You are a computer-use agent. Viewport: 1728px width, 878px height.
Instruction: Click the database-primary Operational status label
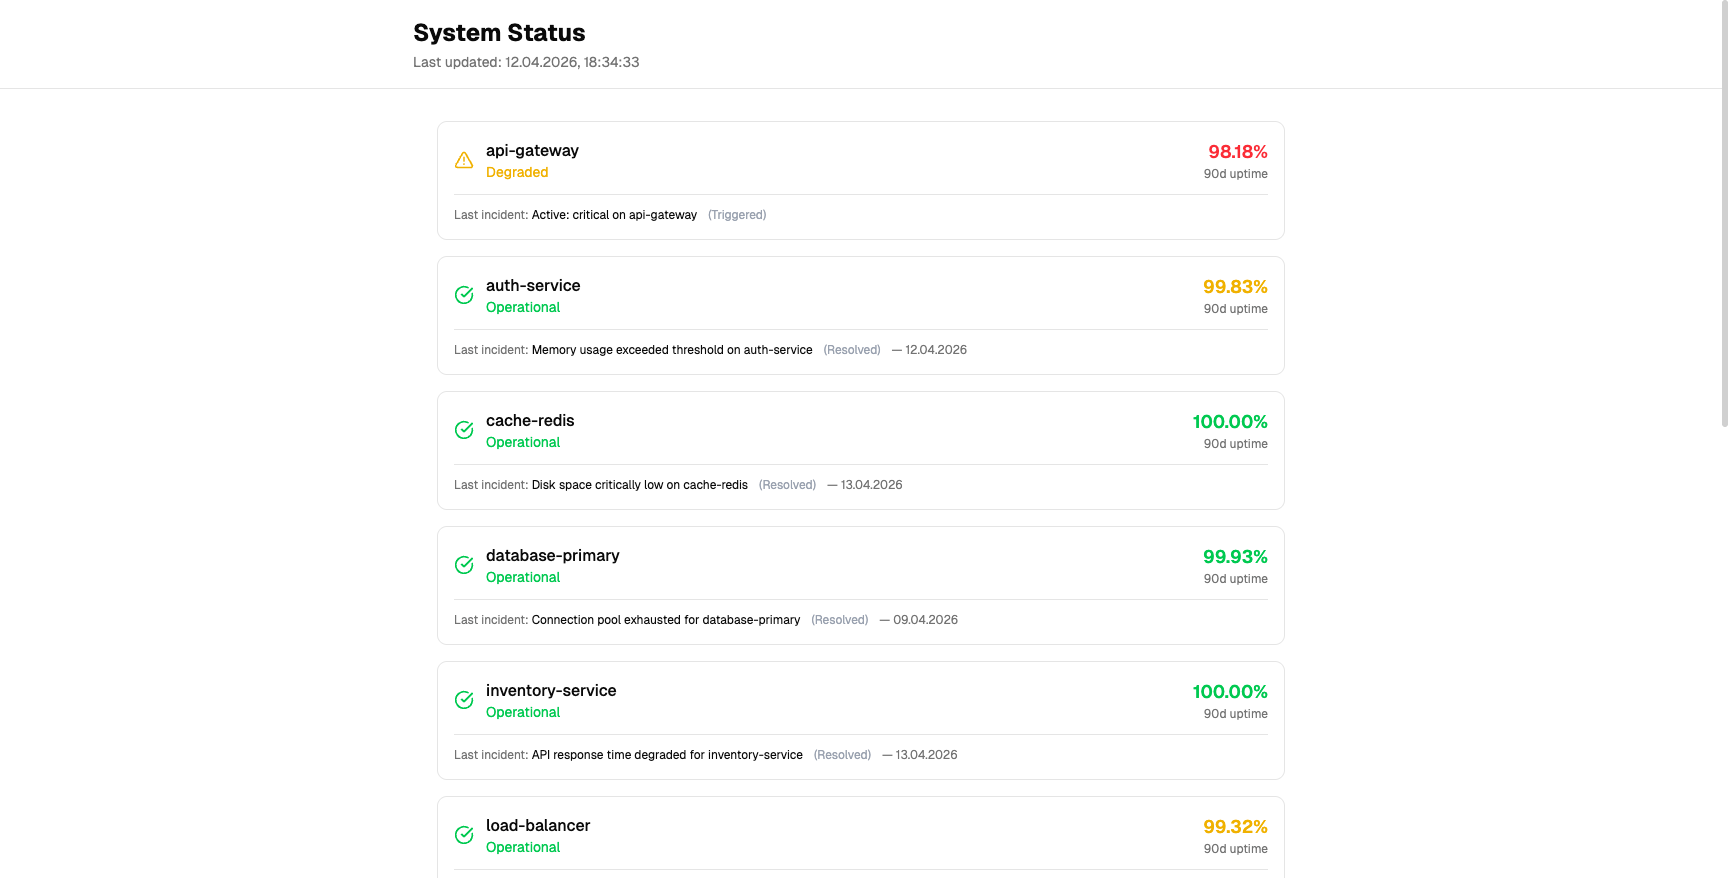[523, 577]
